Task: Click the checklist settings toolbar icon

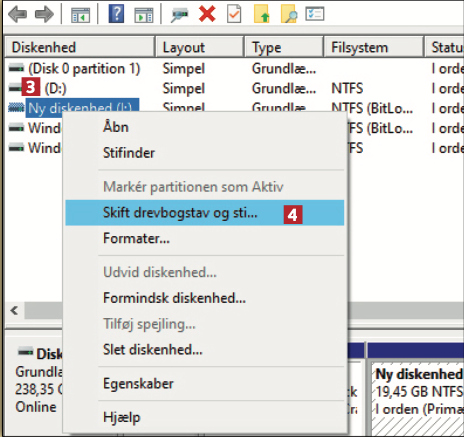Action: pyautogui.click(x=315, y=14)
